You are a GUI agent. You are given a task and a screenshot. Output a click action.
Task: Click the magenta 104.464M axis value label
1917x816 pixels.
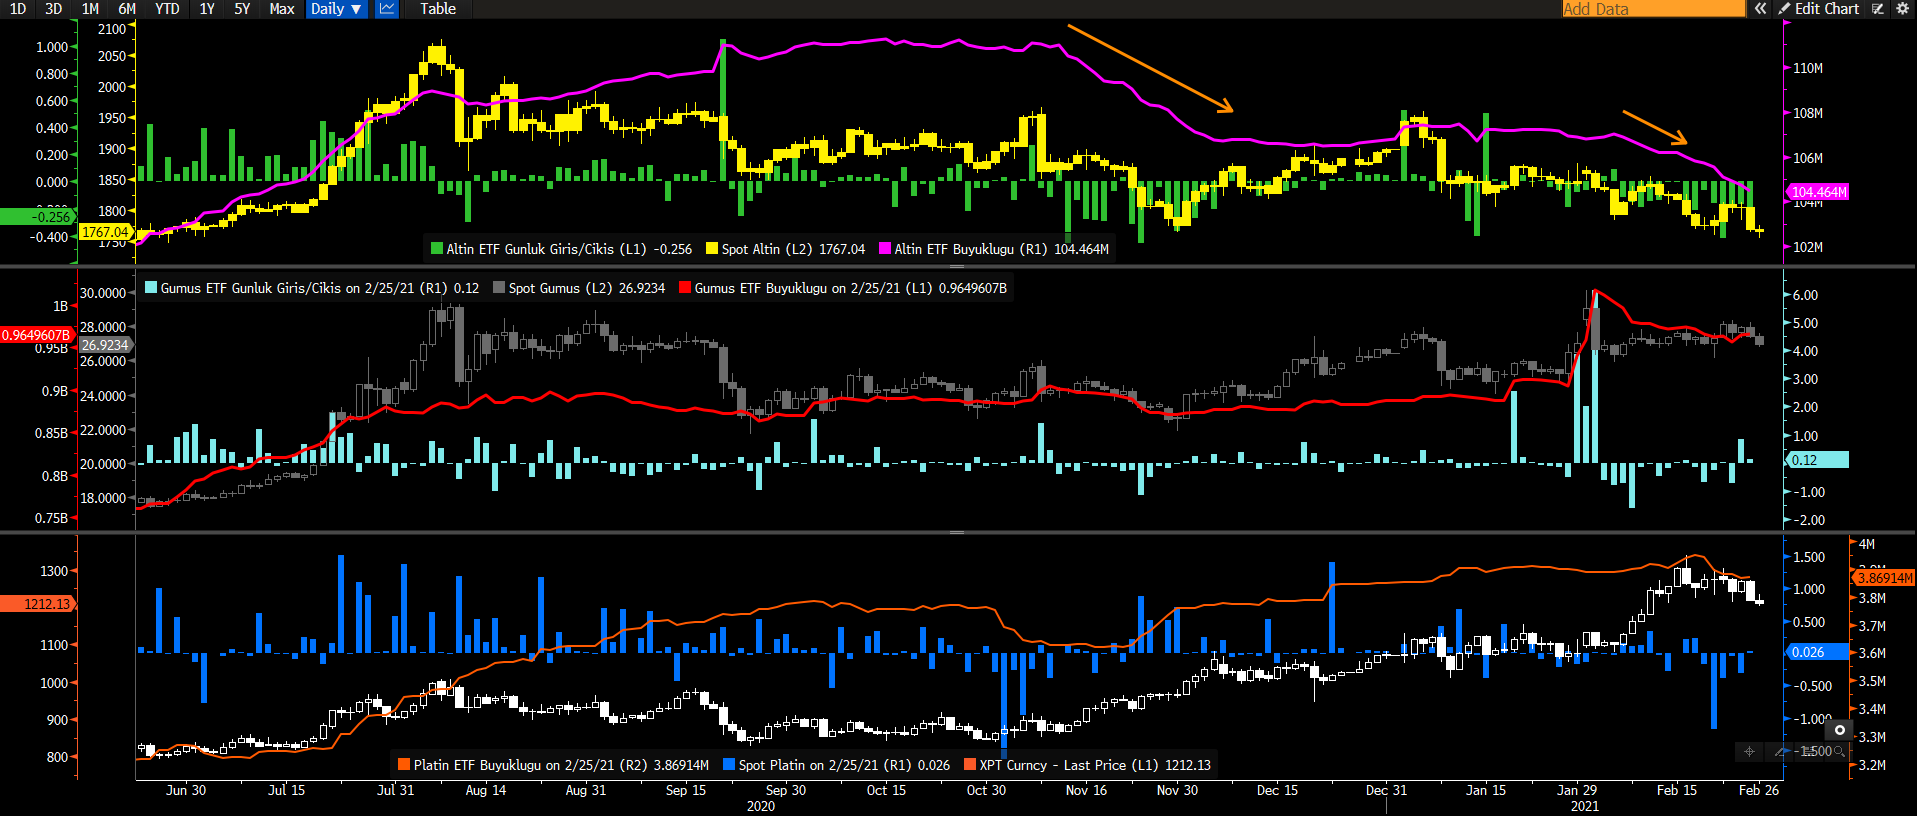[1819, 192]
